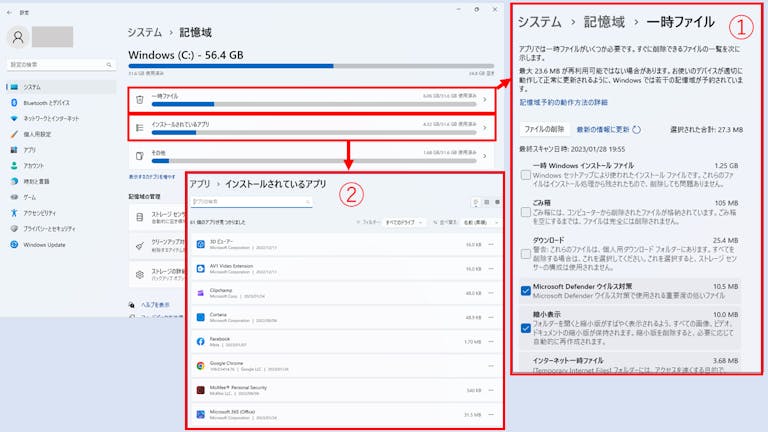Uncheck Microsoft Defender ウイルス対策 checkbox
Screen dimensions: 768x432
point(526,291)
